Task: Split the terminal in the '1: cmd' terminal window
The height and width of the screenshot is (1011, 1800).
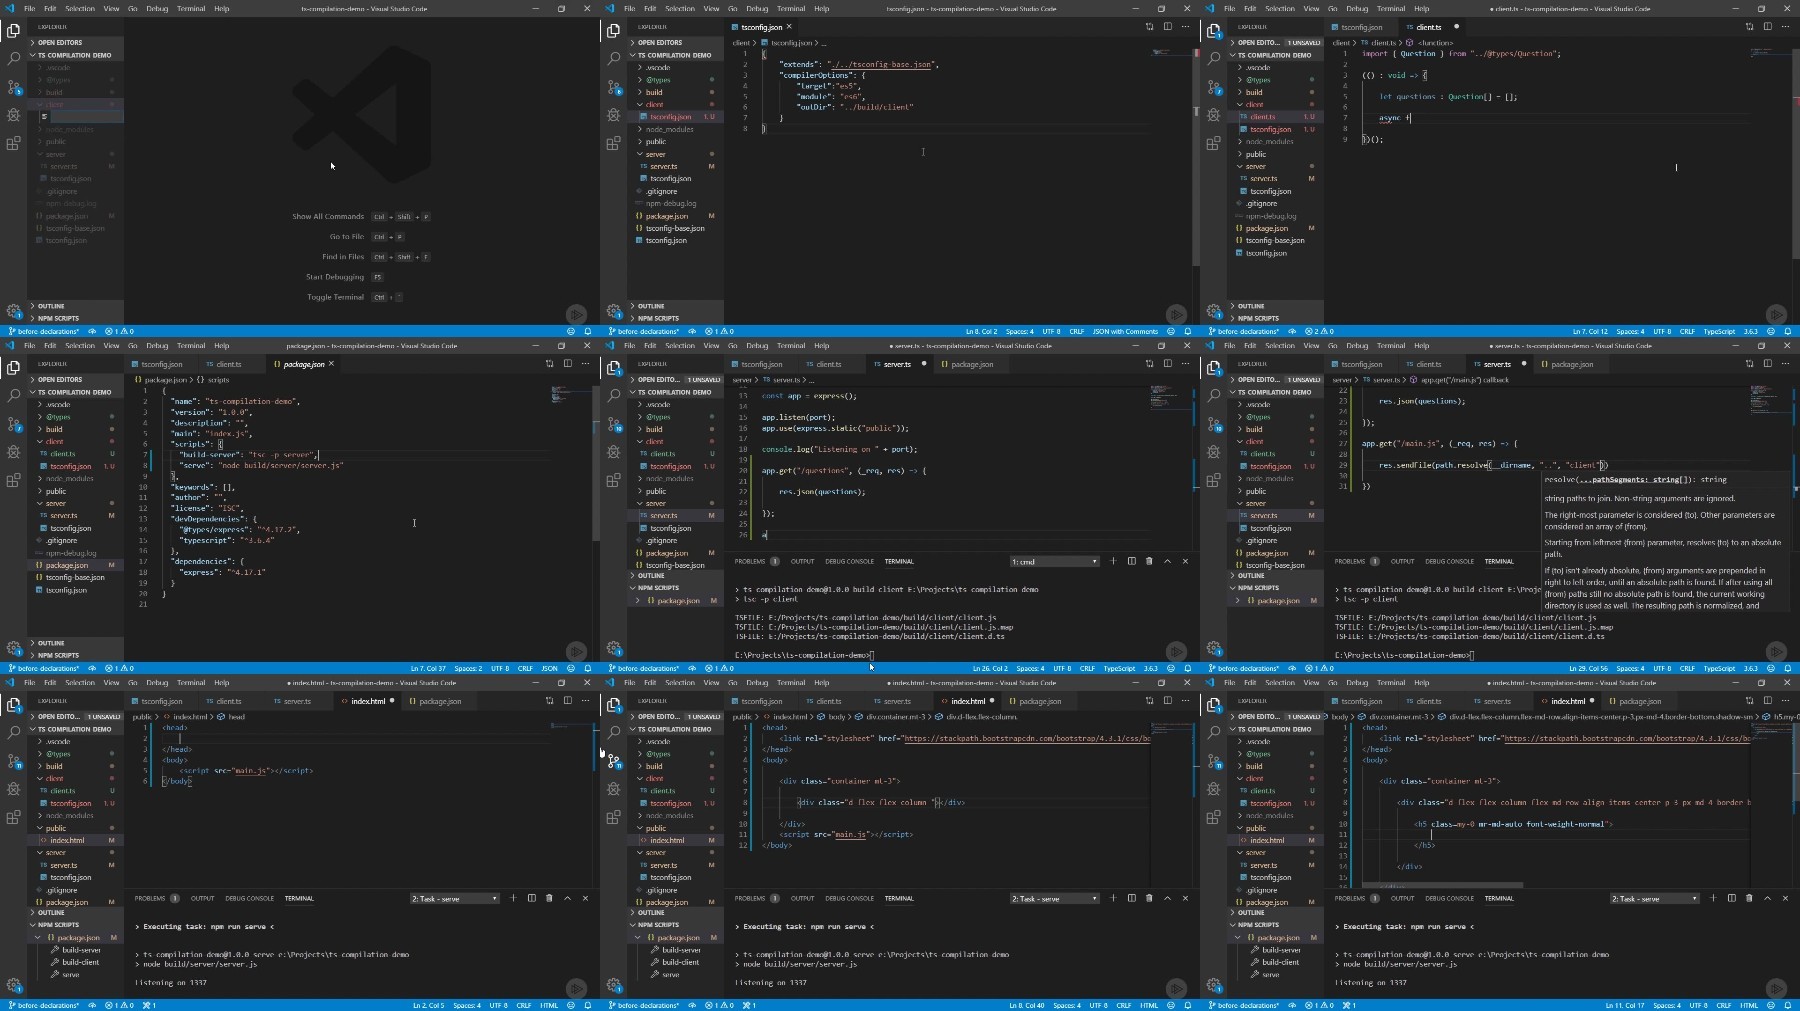Action: click(1131, 561)
